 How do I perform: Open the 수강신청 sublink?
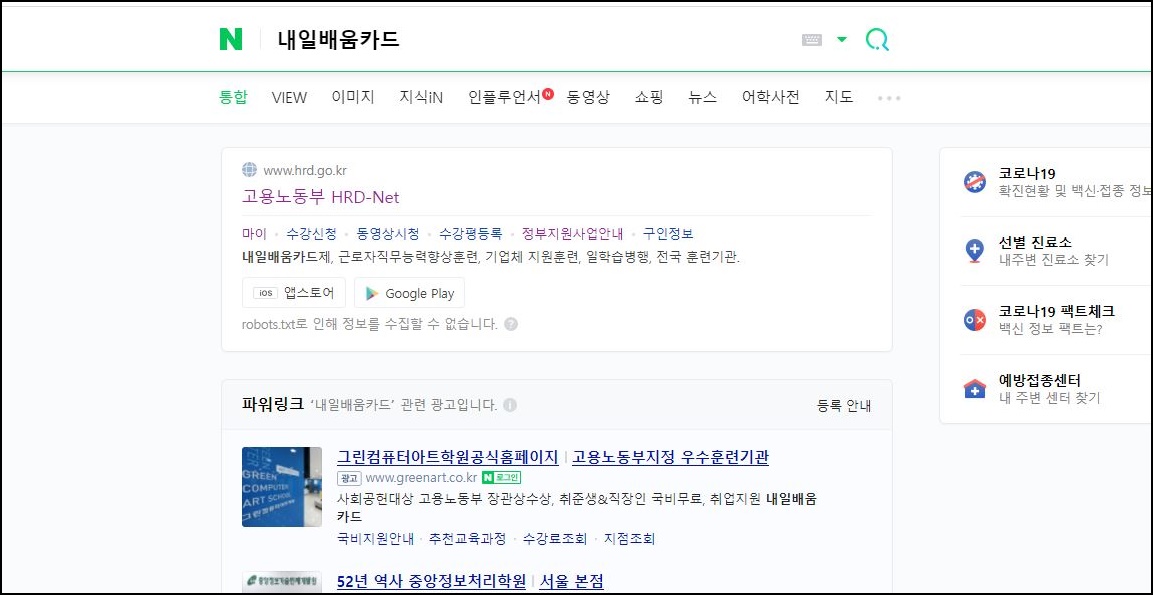312,234
